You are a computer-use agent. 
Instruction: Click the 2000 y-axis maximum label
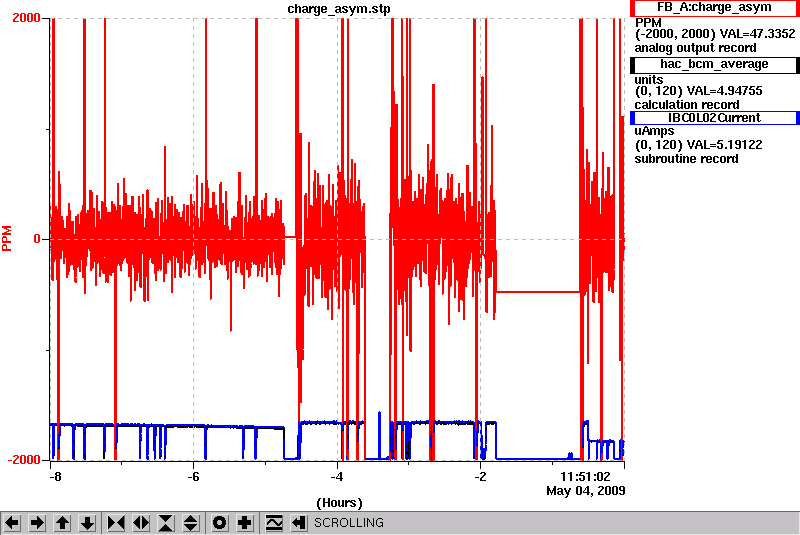(x=26, y=17)
